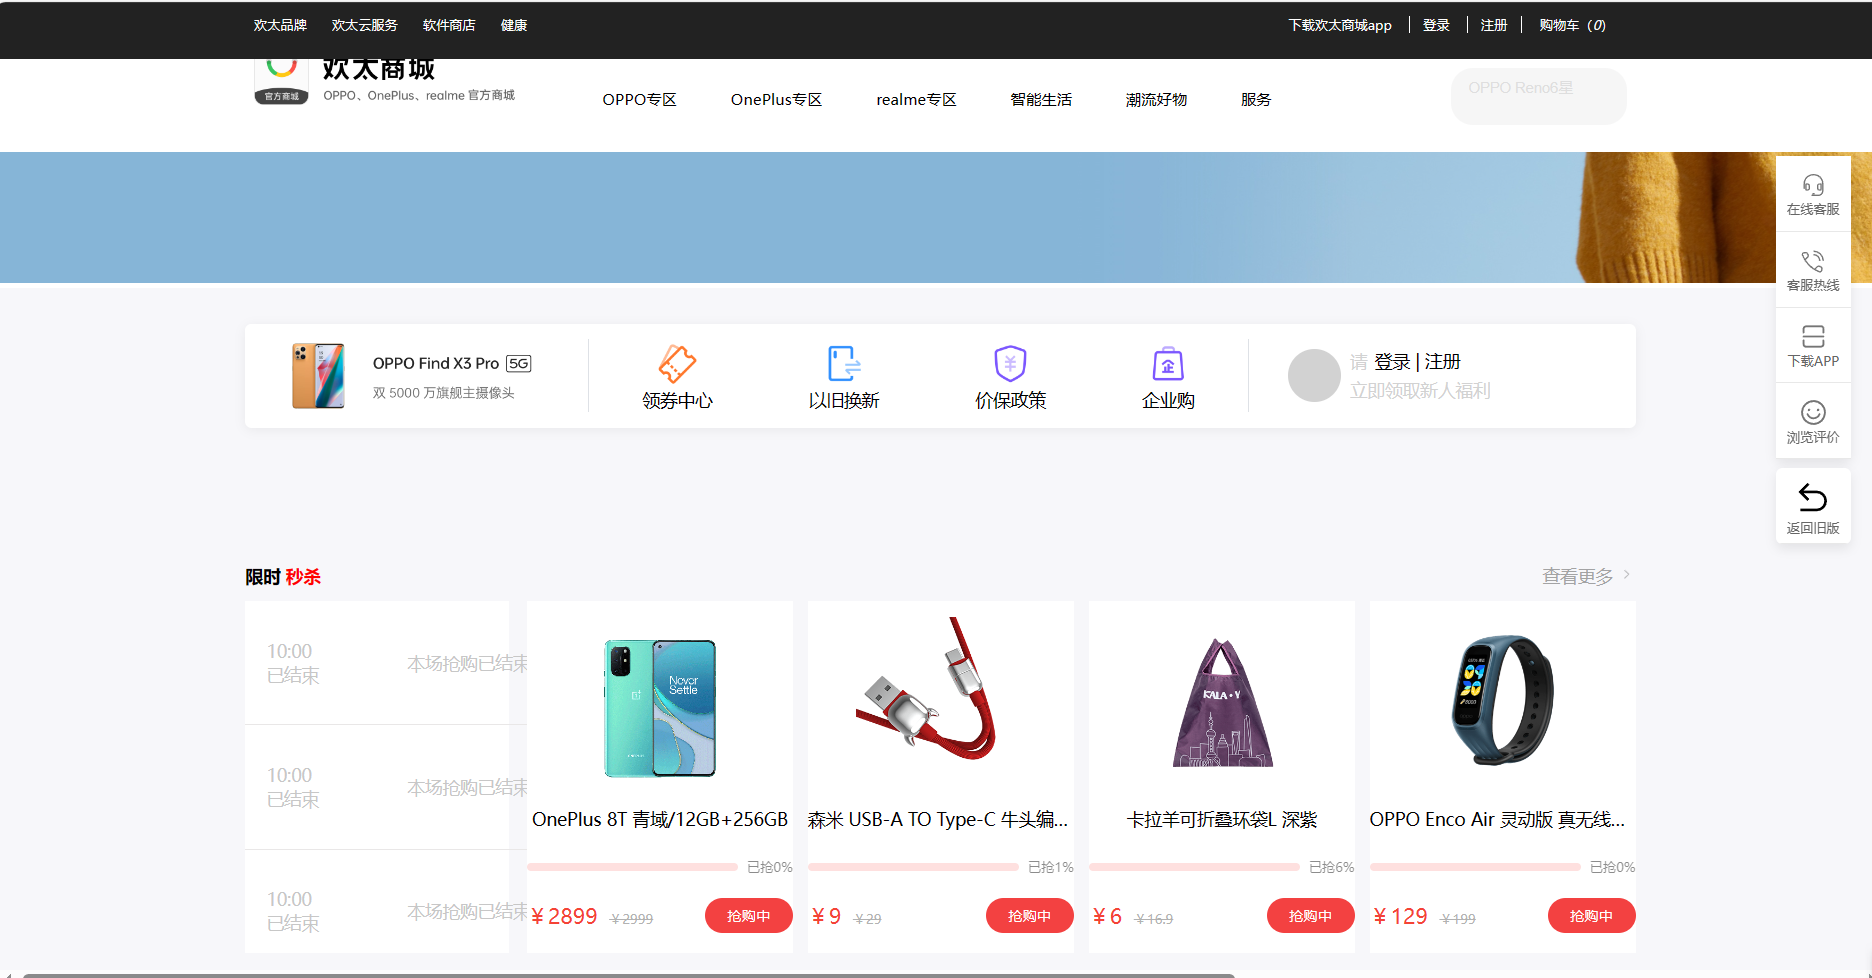Open the 客服热线 phone hotline icon

point(1813,261)
